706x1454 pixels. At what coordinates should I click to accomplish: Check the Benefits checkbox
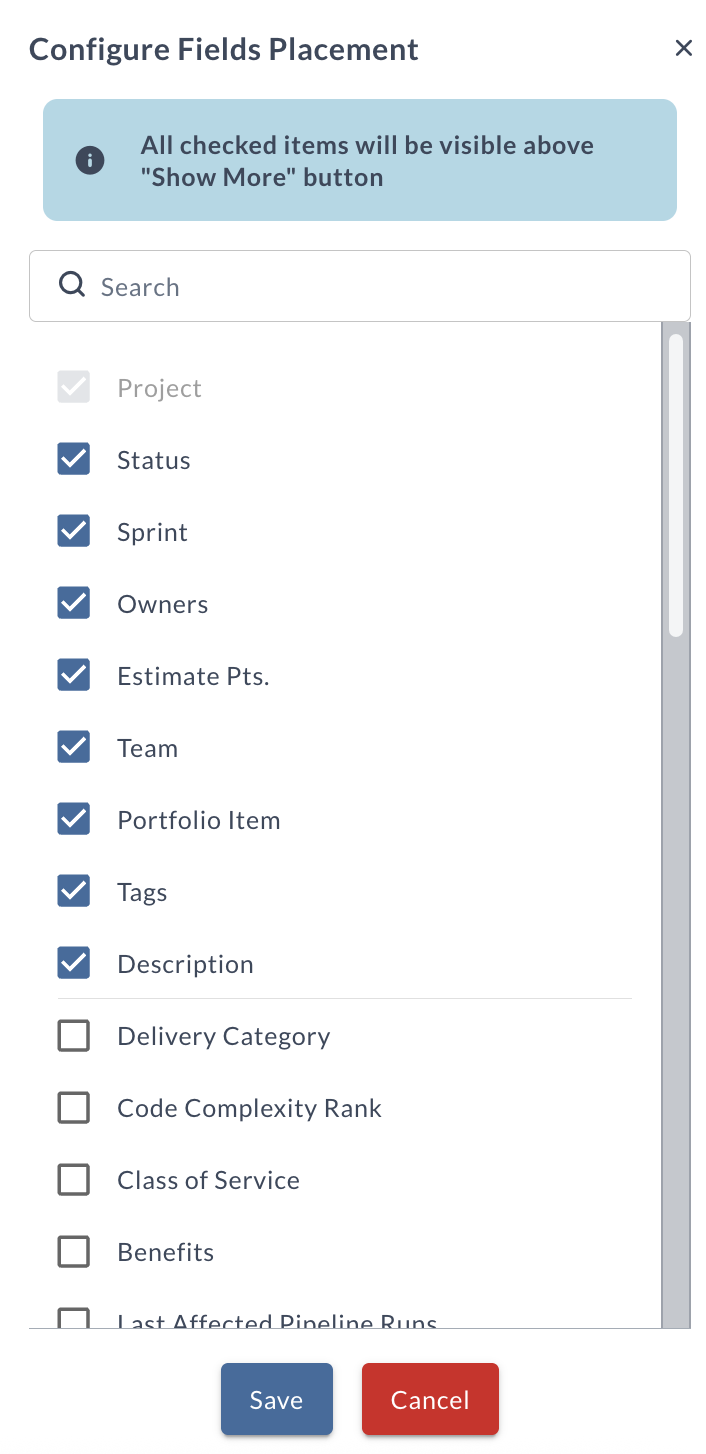click(x=73, y=1251)
